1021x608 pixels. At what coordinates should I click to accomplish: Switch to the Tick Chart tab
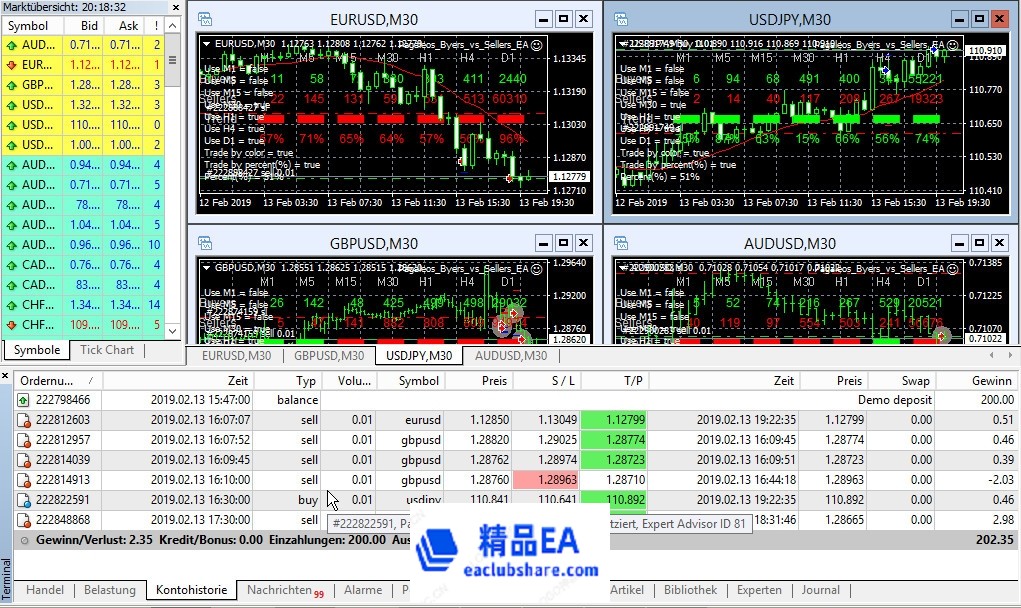(107, 350)
